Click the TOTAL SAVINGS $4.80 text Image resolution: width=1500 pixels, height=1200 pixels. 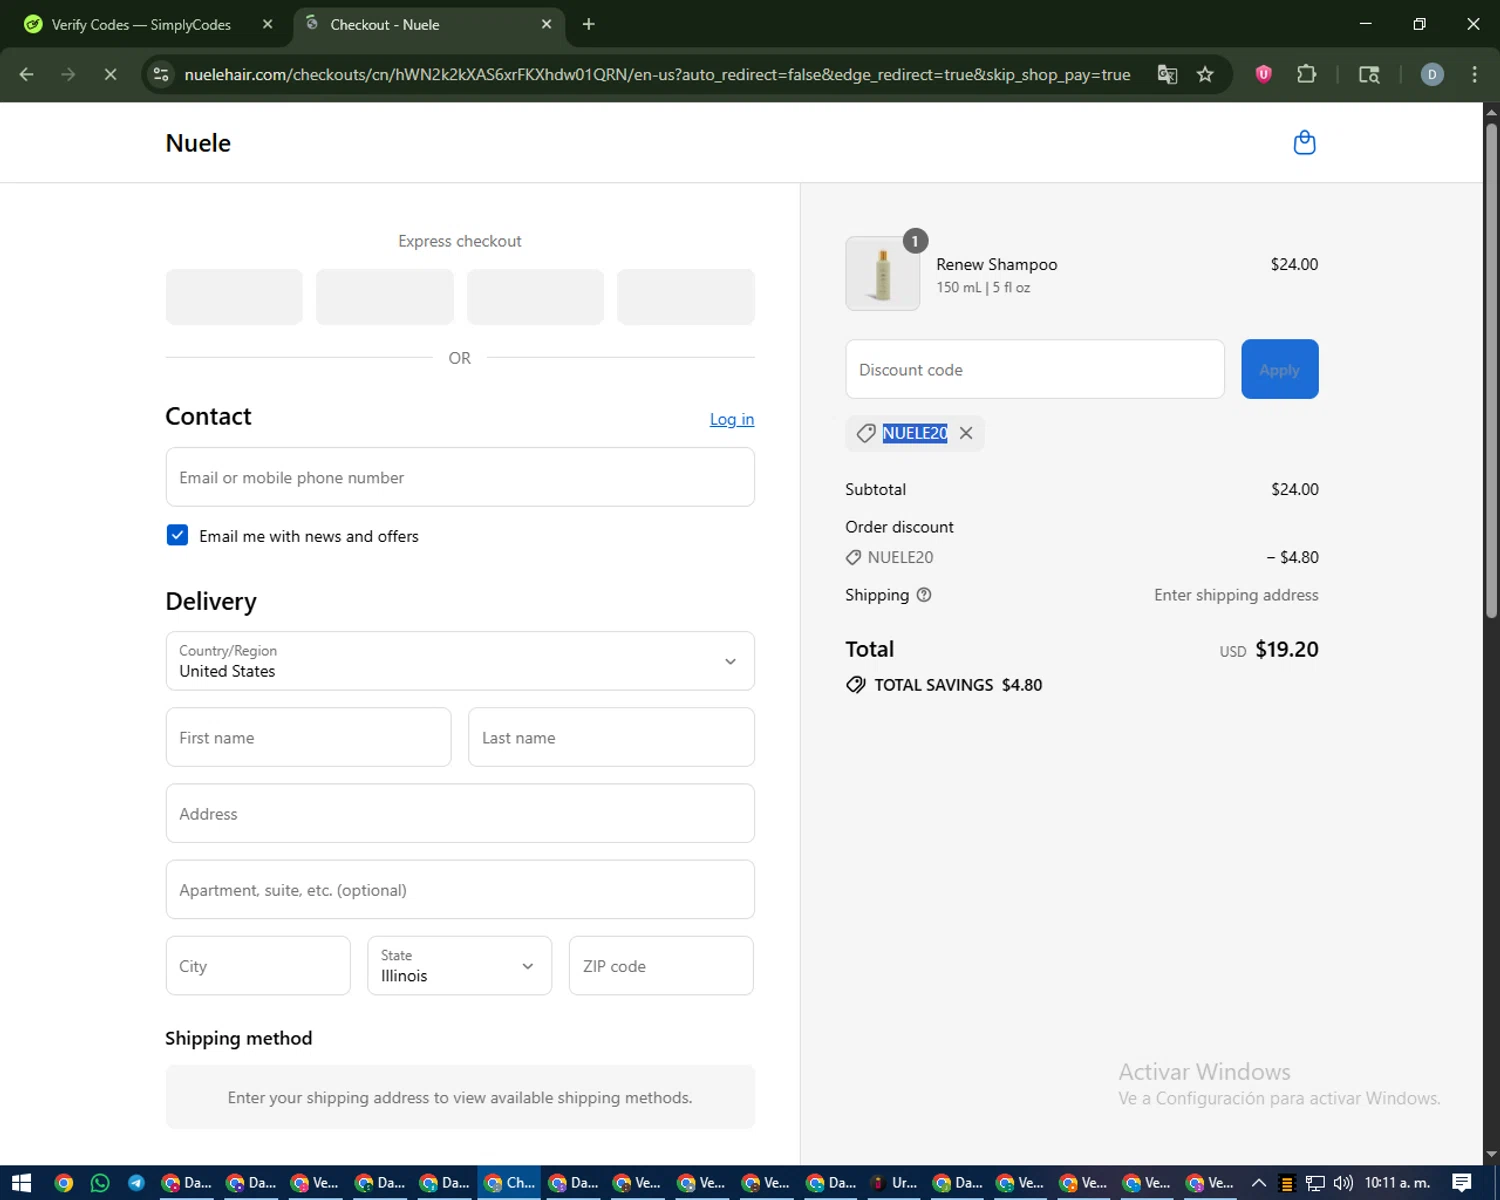pyautogui.click(x=958, y=685)
